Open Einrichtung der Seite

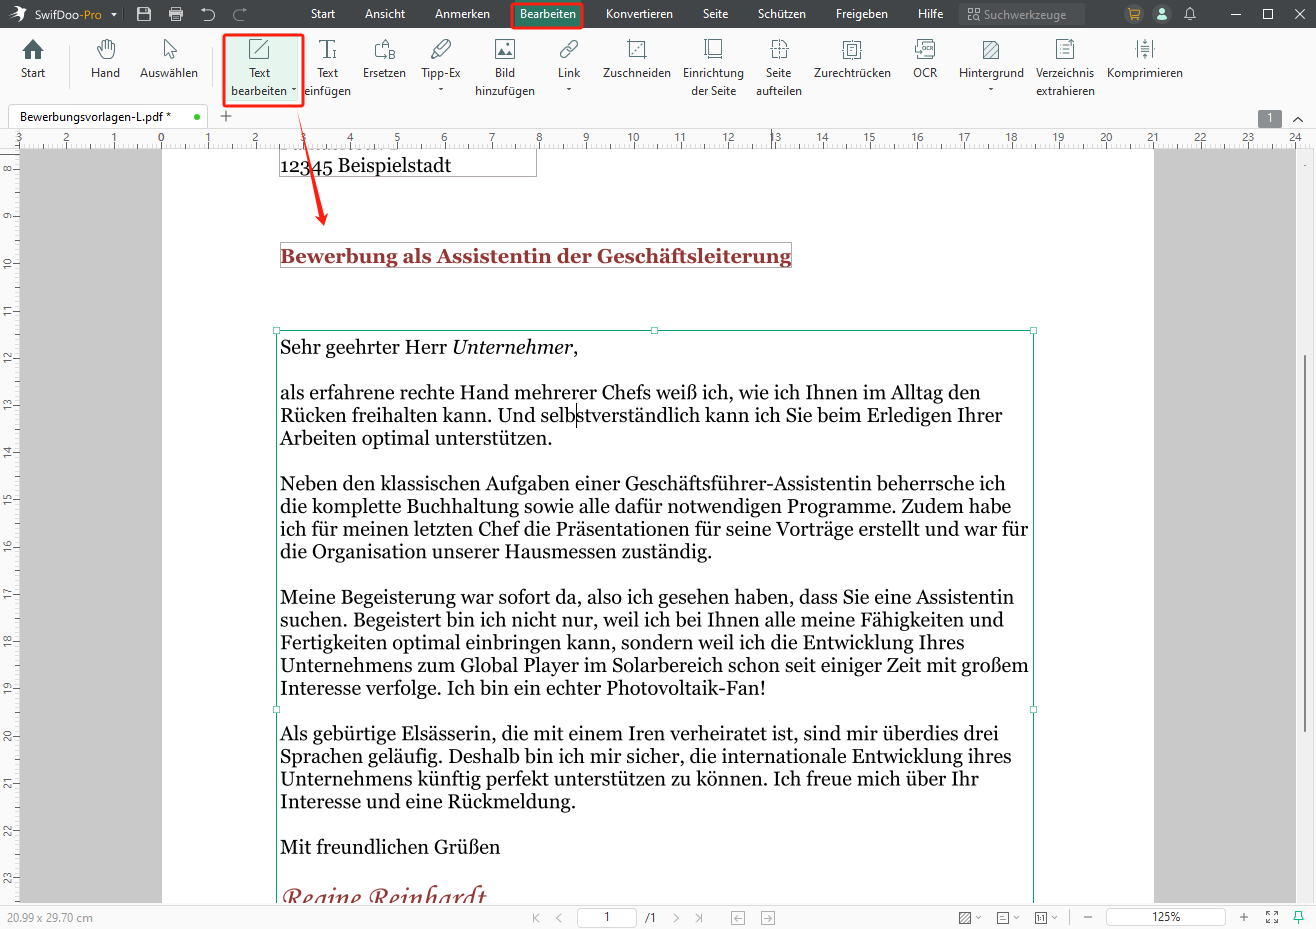713,68
